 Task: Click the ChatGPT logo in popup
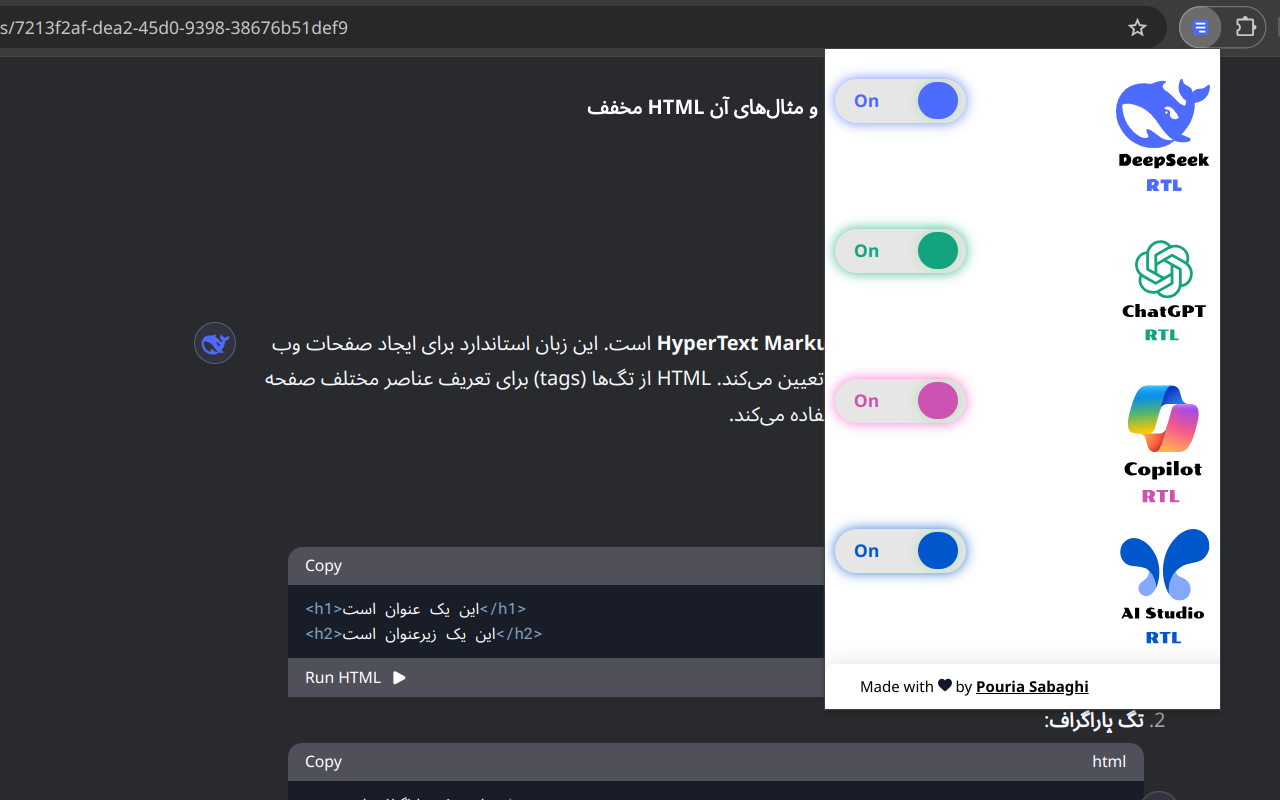(1164, 269)
